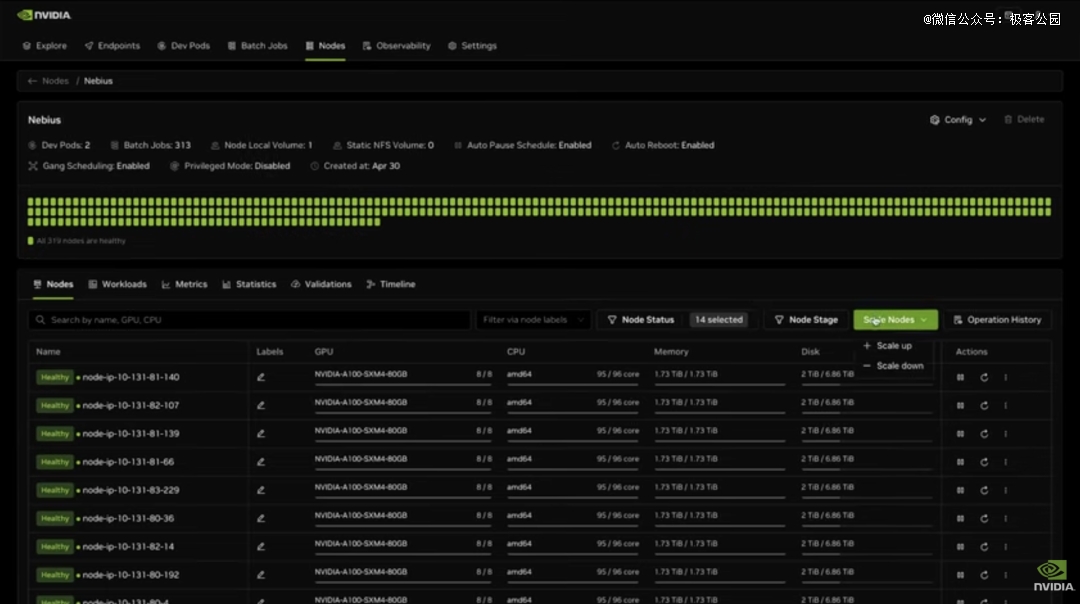
Task: Click the back arrow beside the Nodes breadcrumb
Action: (33, 81)
